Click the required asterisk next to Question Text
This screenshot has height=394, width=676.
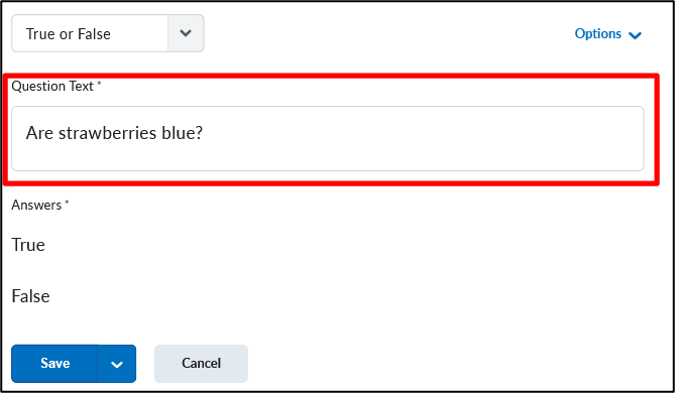pyautogui.click(x=99, y=82)
